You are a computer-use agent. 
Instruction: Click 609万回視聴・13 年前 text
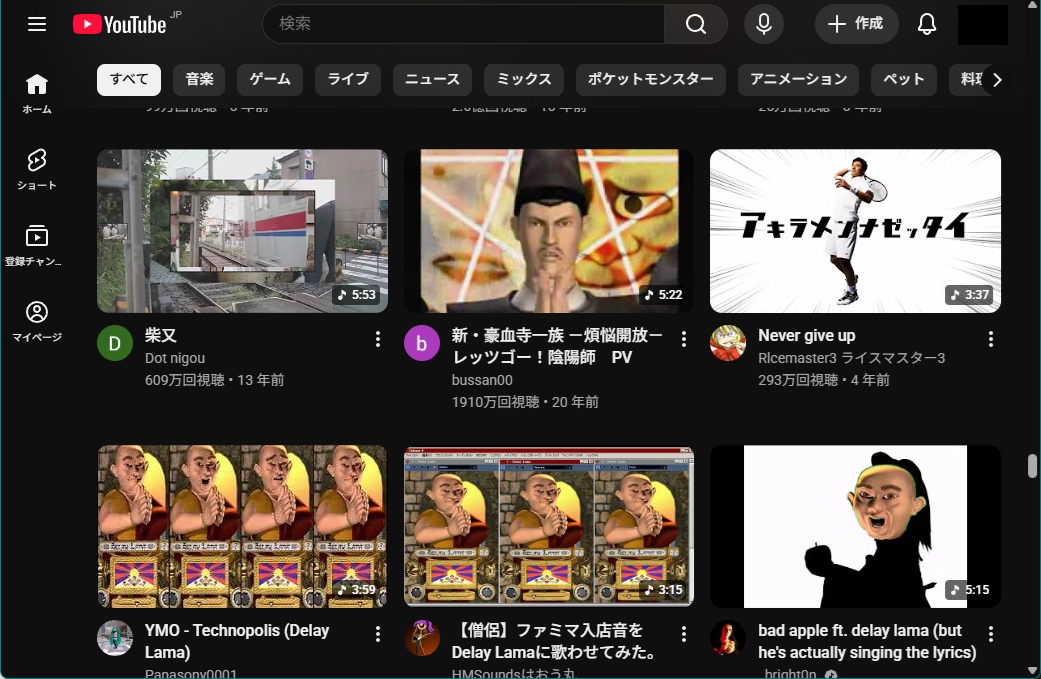point(214,380)
